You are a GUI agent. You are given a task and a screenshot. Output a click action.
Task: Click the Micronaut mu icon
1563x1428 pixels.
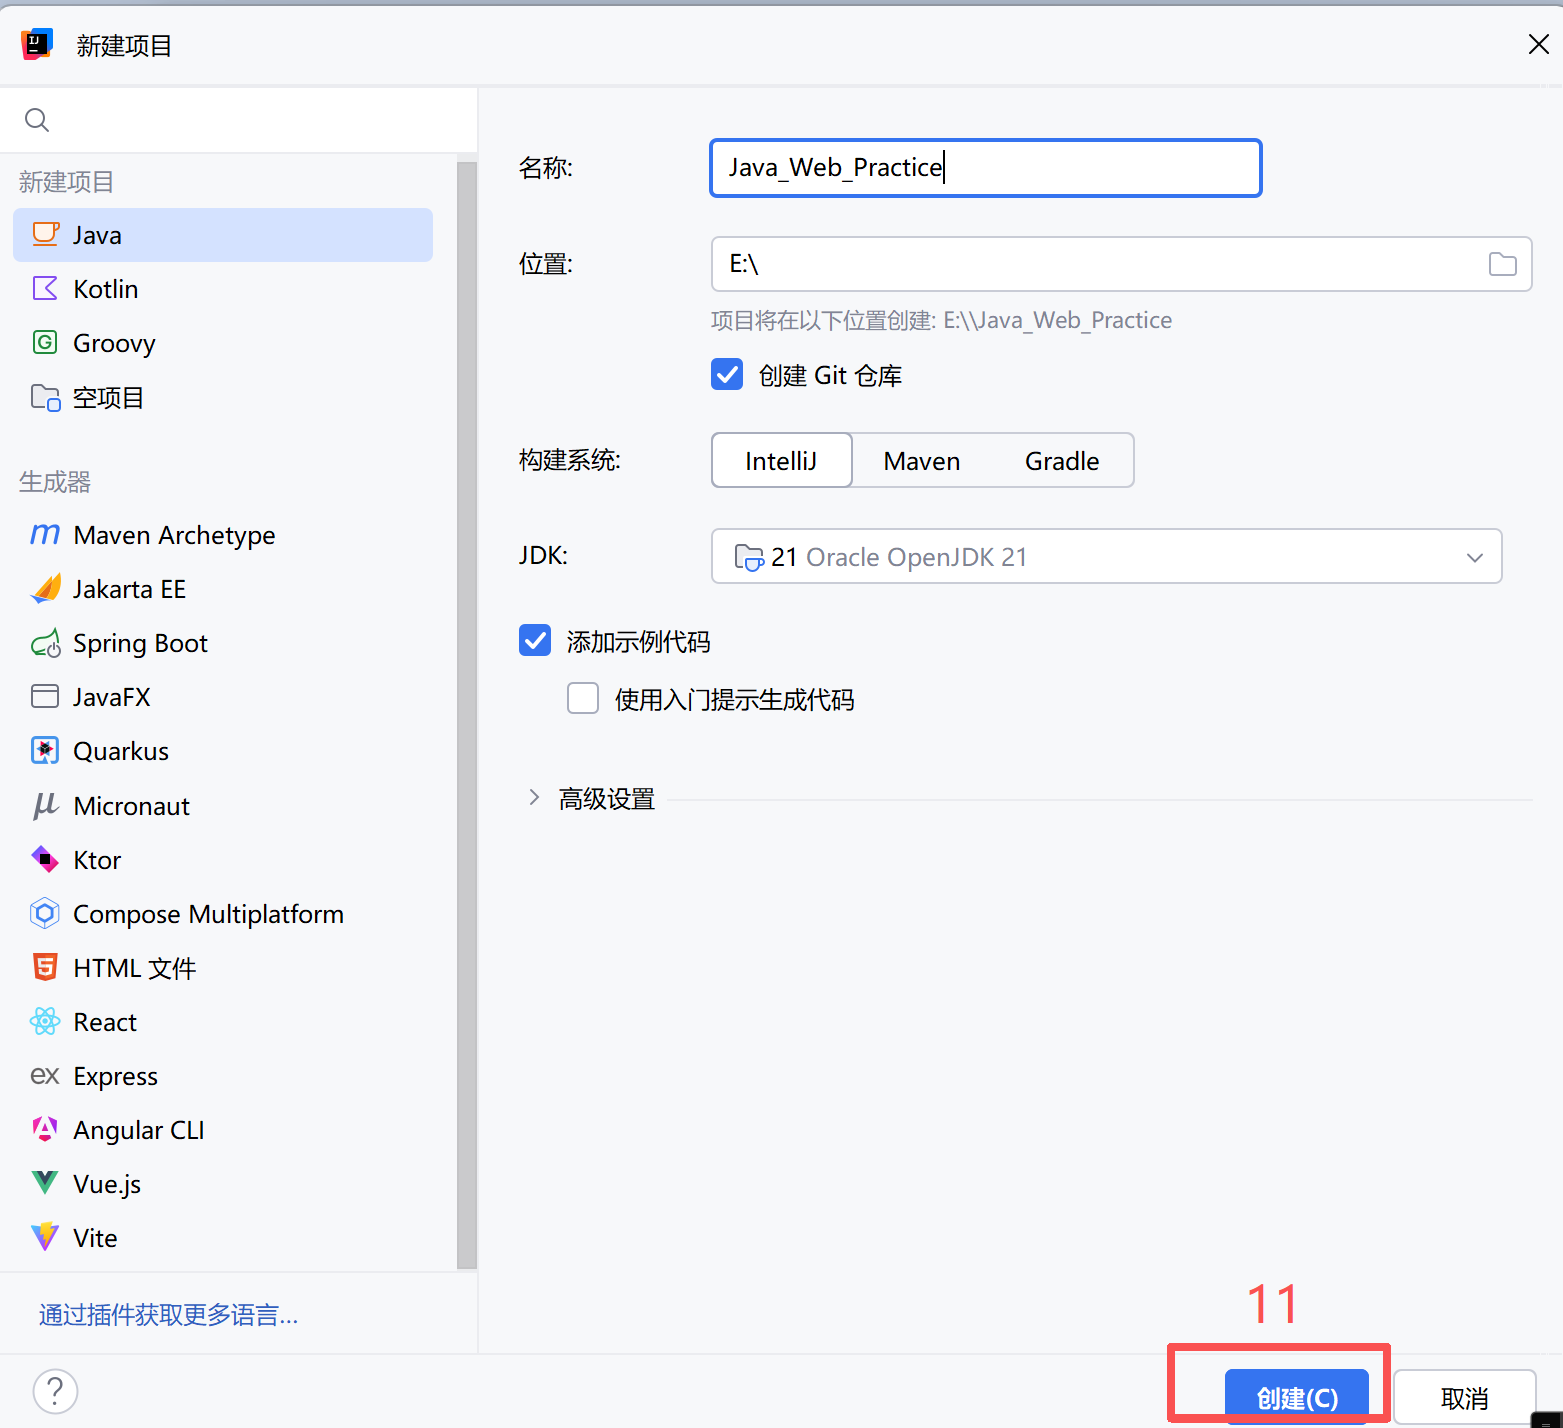click(x=45, y=805)
